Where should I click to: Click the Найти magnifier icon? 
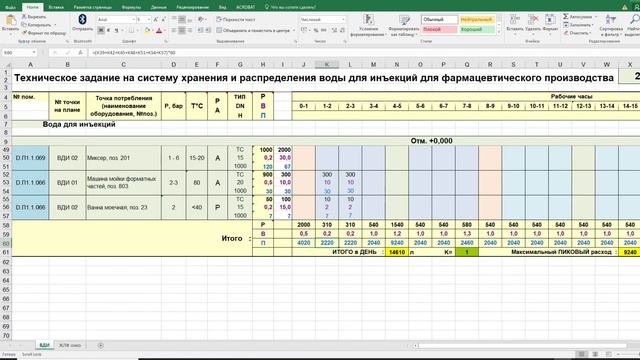click(x=634, y=19)
